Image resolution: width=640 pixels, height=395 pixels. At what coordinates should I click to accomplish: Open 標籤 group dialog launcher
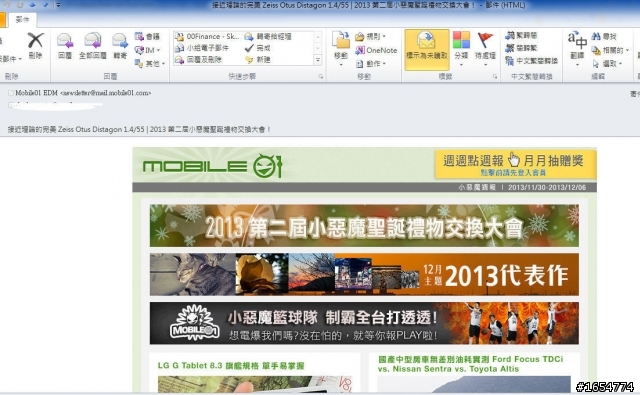click(495, 76)
